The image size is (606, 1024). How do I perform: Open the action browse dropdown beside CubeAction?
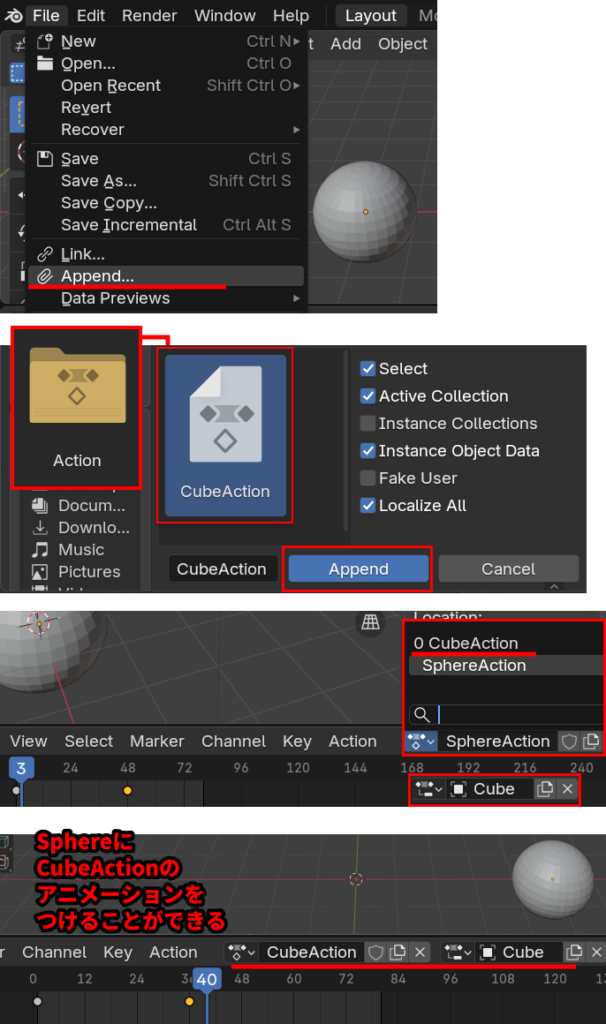pos(242,952)
